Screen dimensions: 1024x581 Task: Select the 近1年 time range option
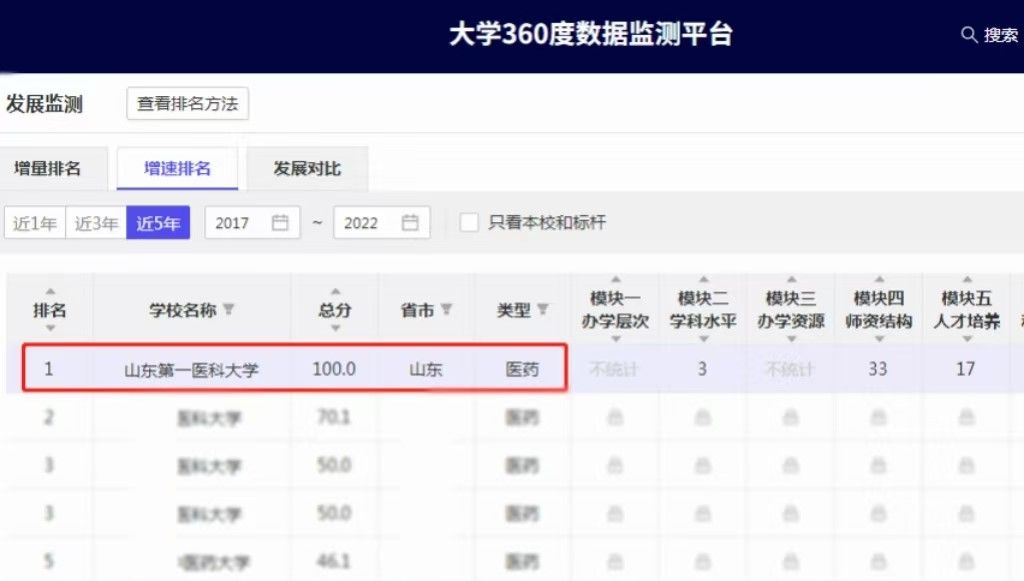pos(35,223)
